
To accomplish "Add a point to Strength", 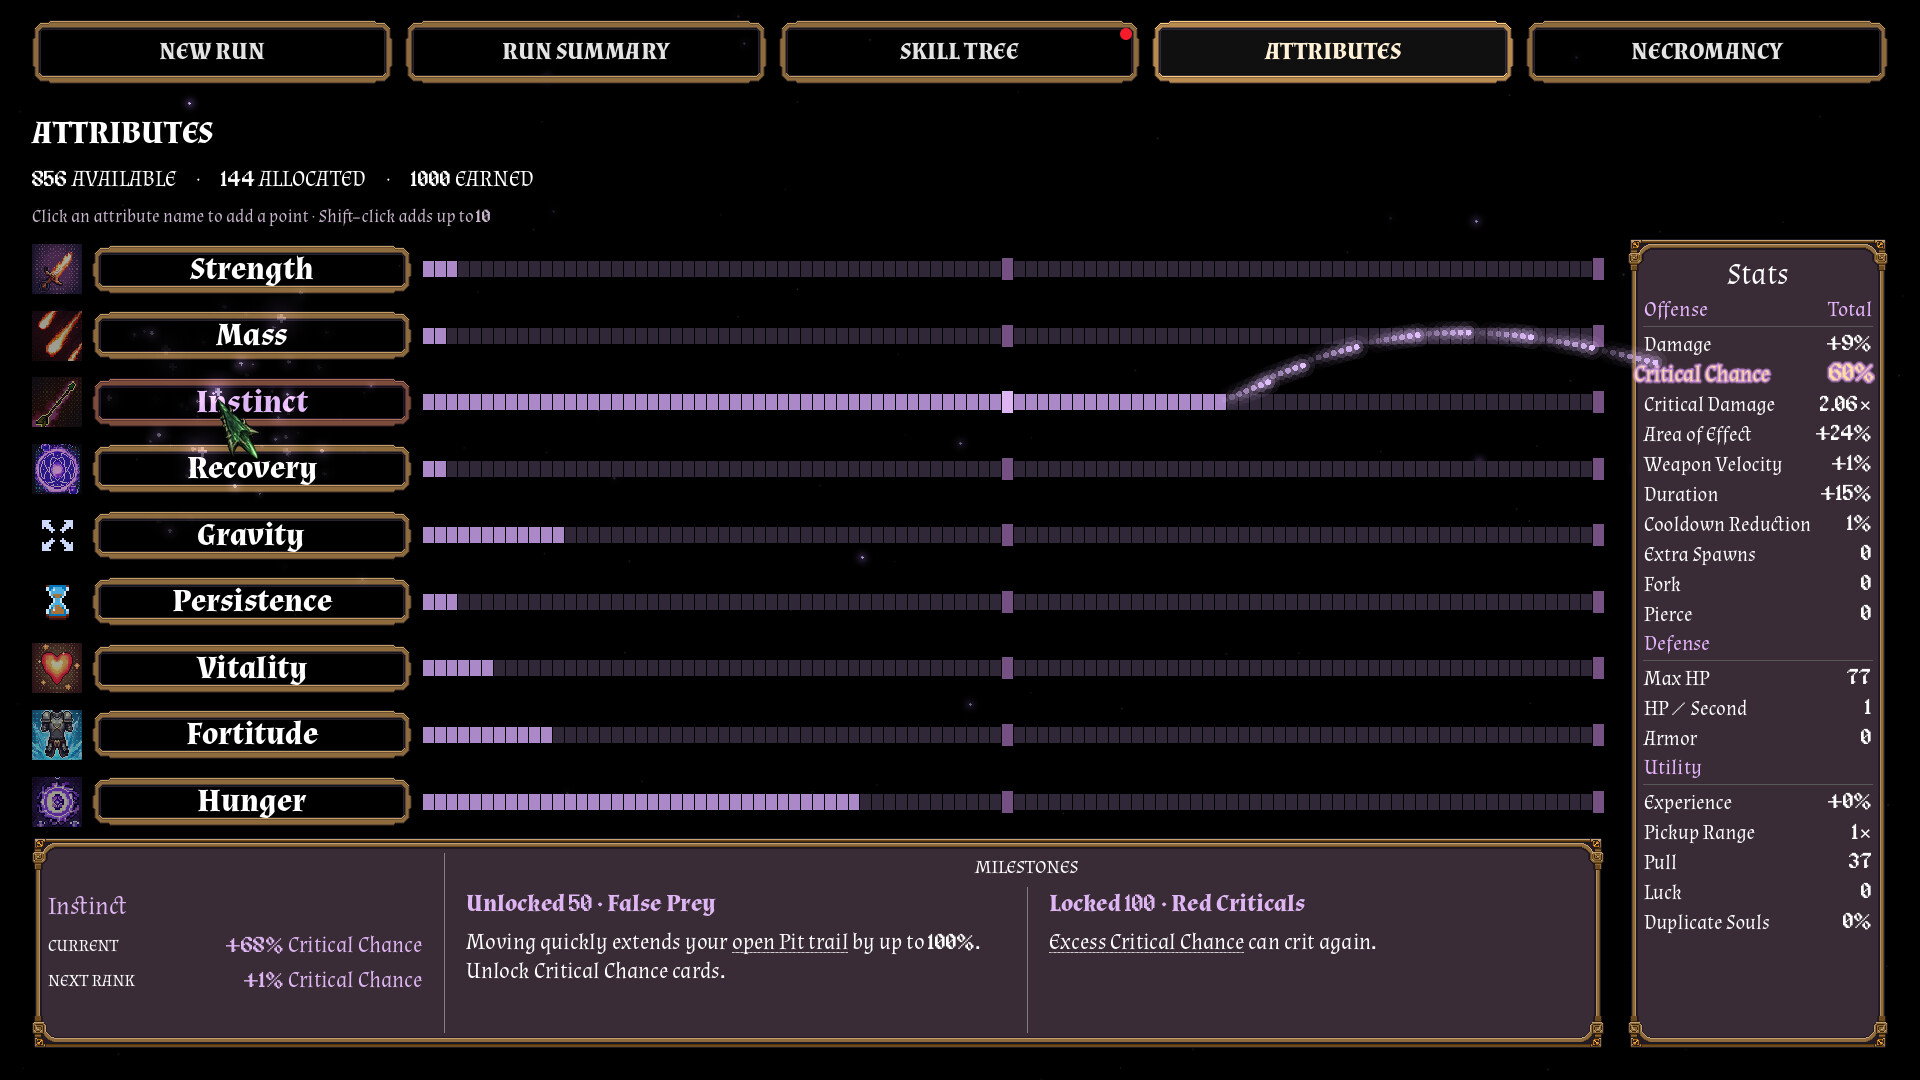I will pos(252,269).
